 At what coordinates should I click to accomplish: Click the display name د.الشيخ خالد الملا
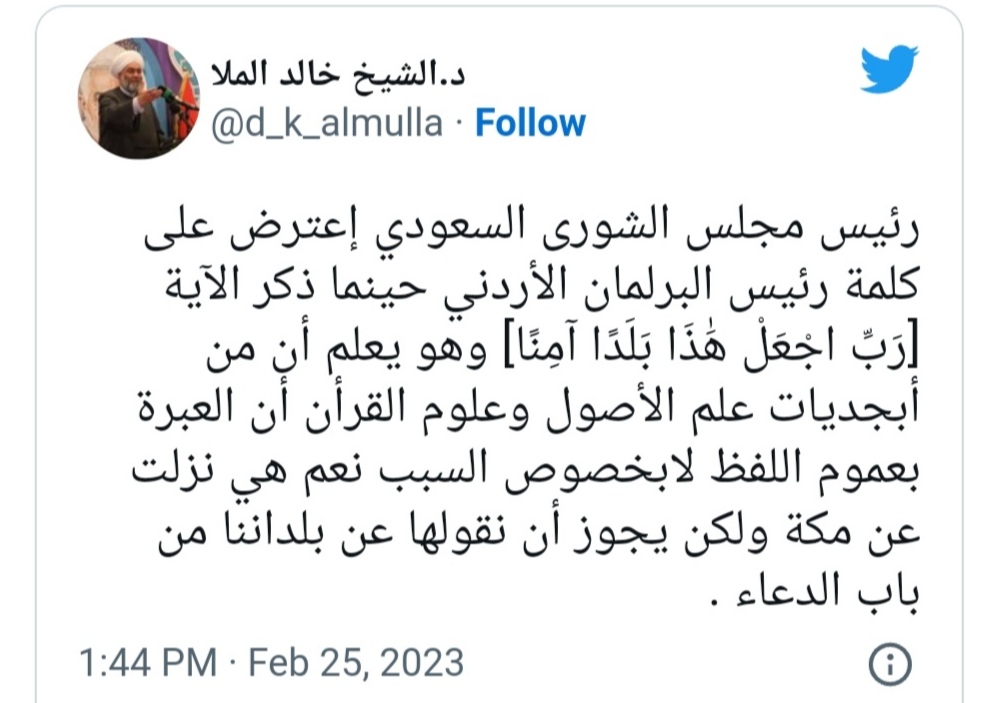tap(337, 73)
